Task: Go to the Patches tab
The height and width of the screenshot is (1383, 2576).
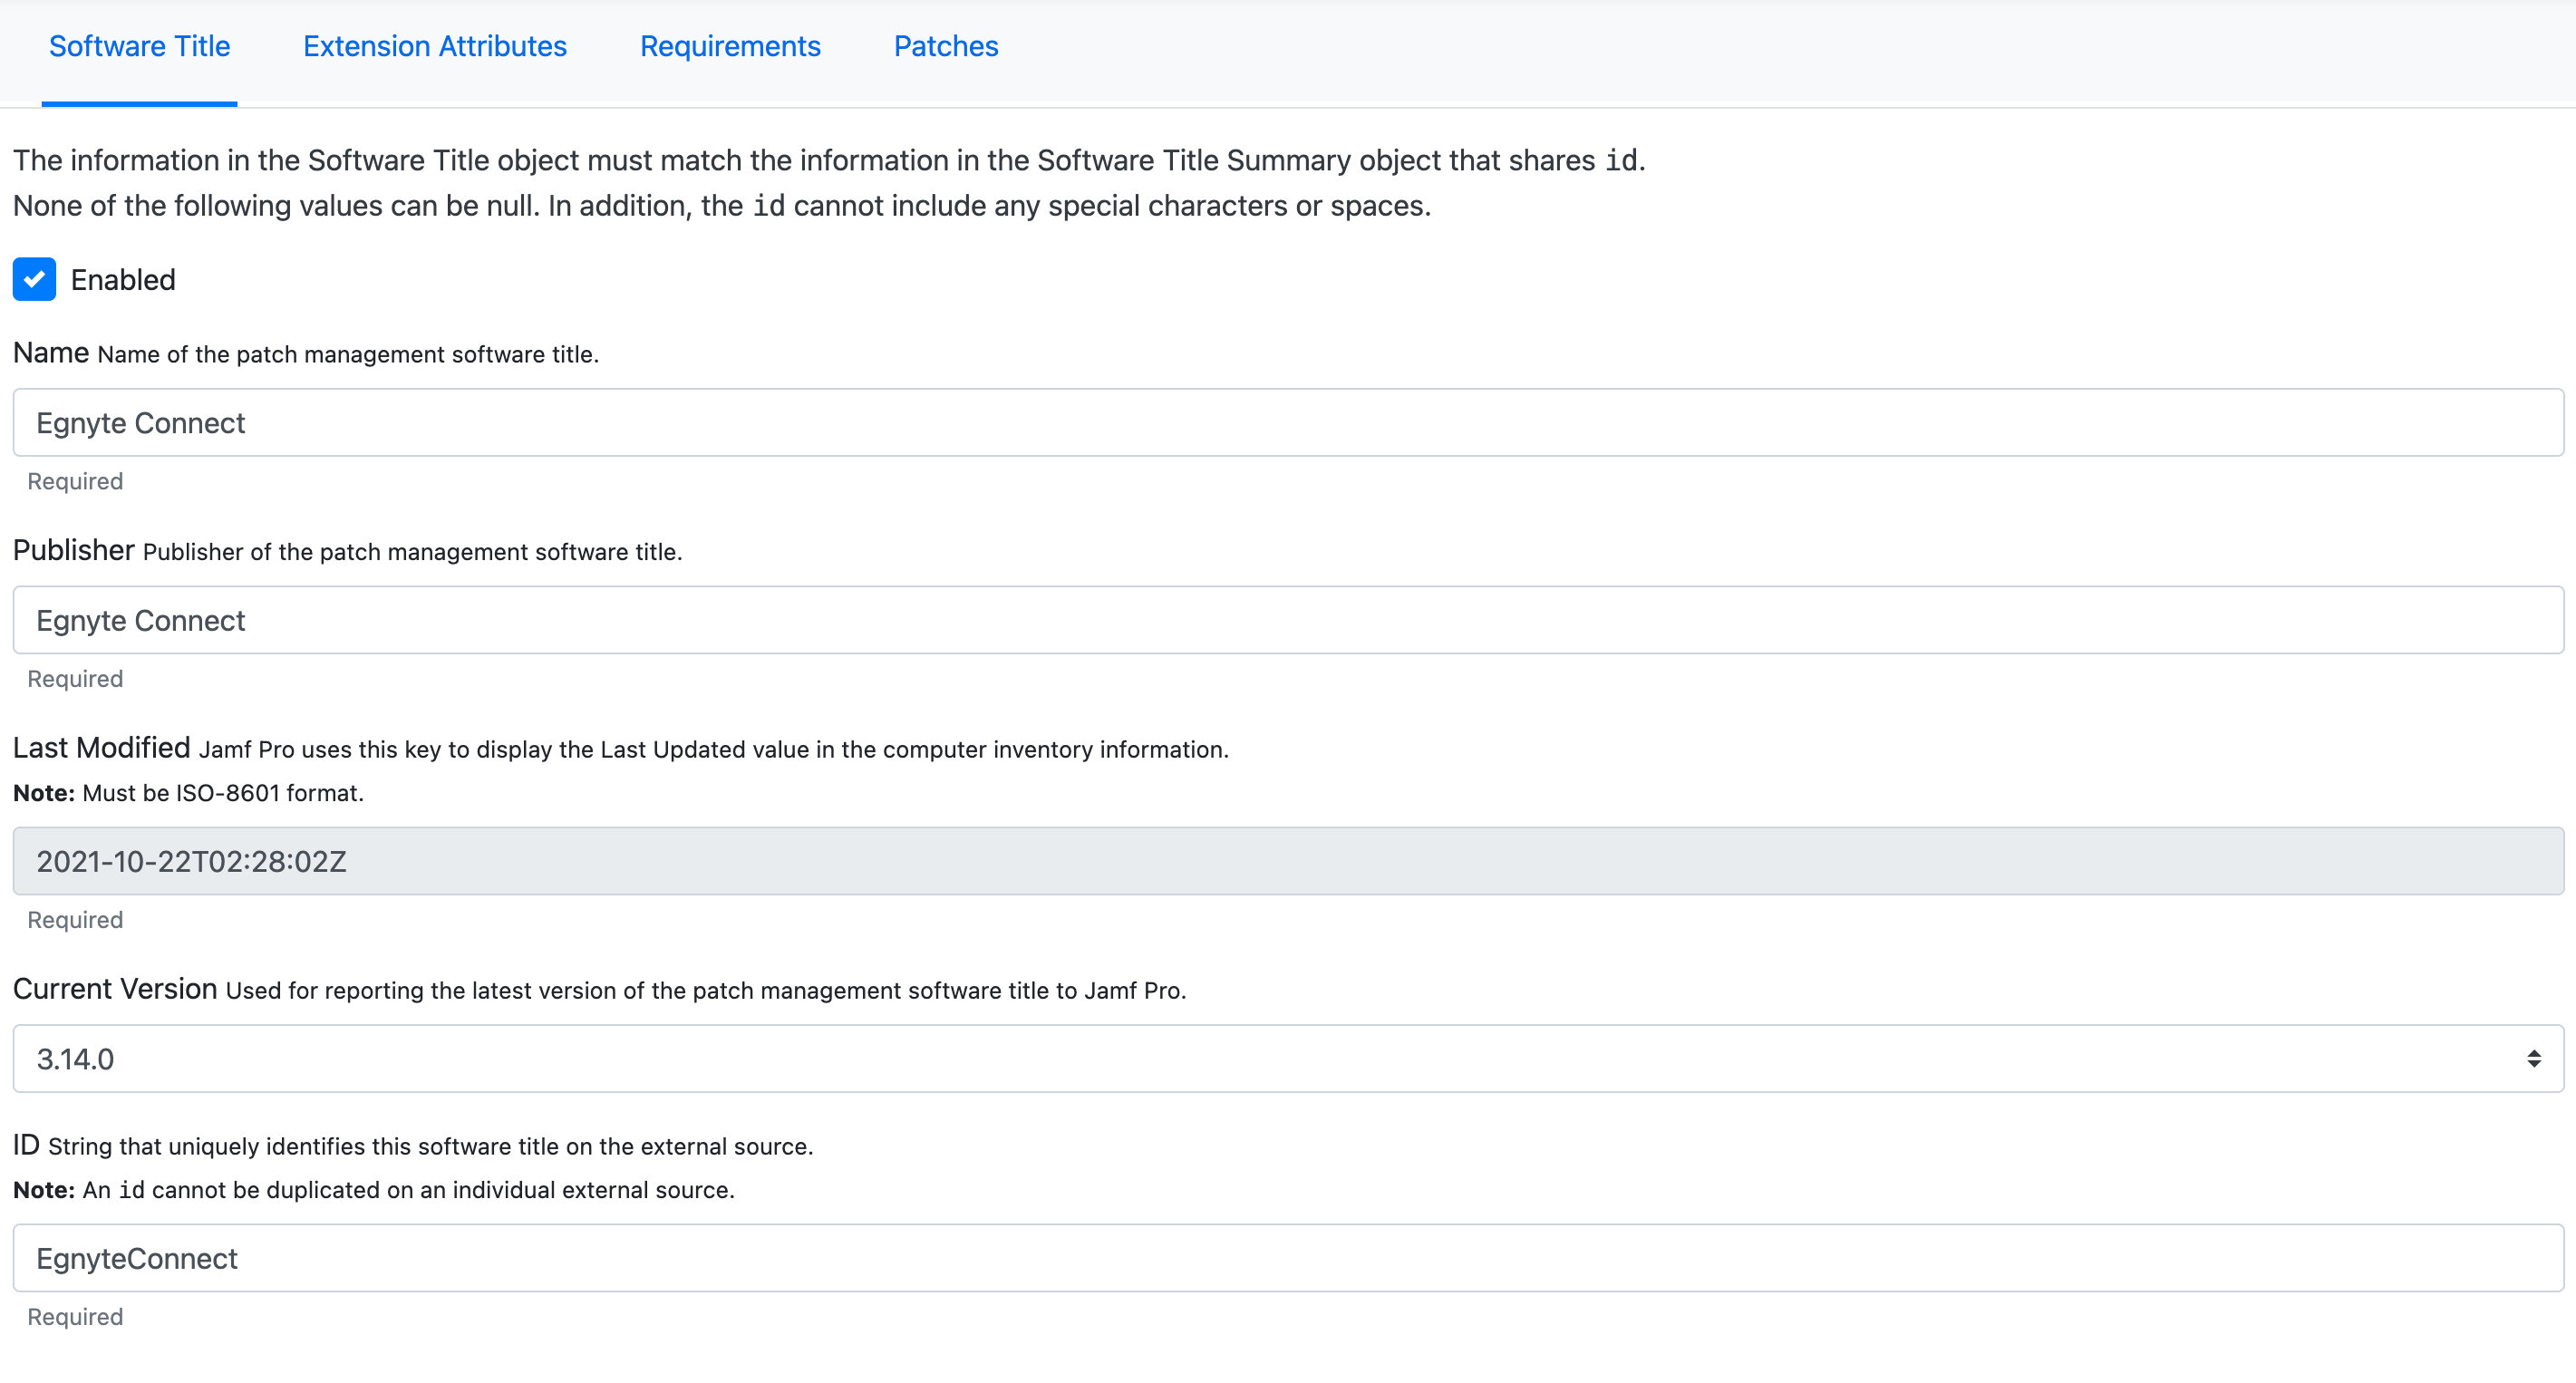Action: tap(946, 46)
